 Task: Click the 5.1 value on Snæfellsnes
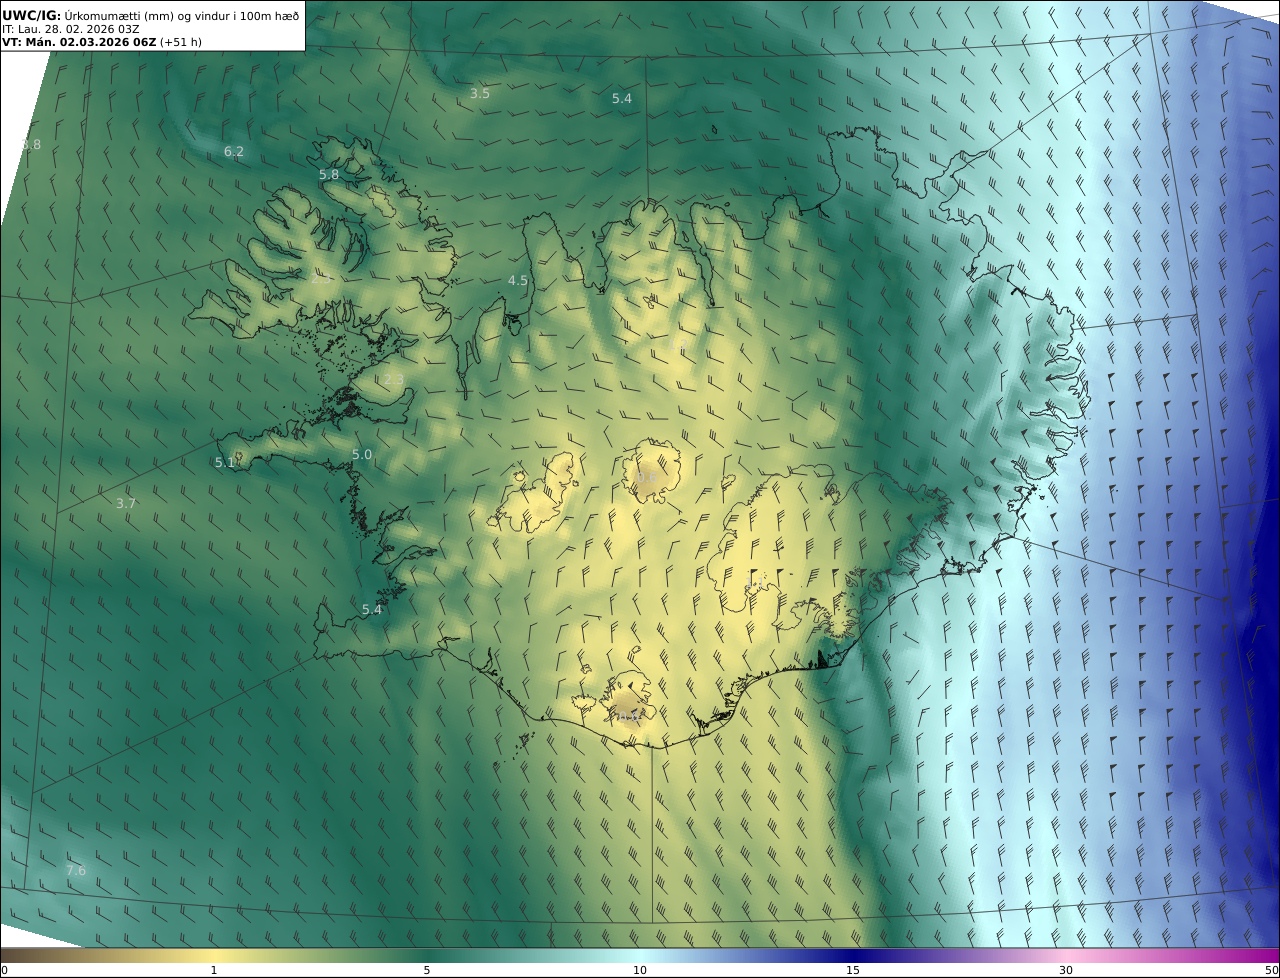225,463
